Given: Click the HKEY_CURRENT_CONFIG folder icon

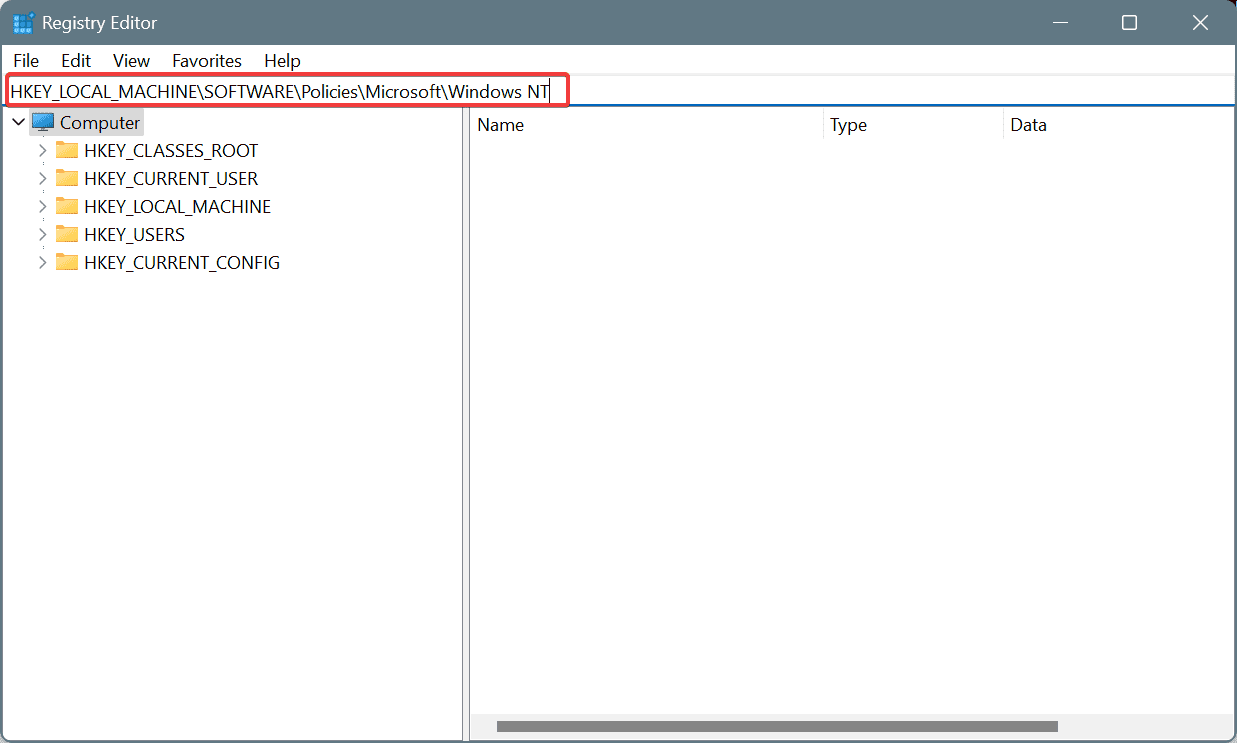Looking at the screenshot, I should coord(67,262).
